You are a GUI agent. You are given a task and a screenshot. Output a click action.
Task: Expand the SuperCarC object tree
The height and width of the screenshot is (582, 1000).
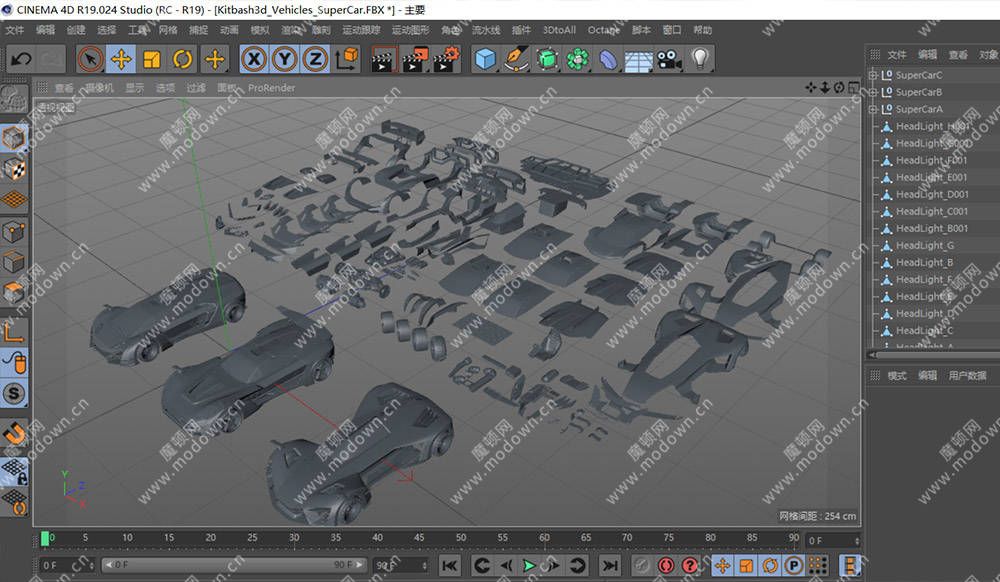pyautogui.click(x=873, y=75)
